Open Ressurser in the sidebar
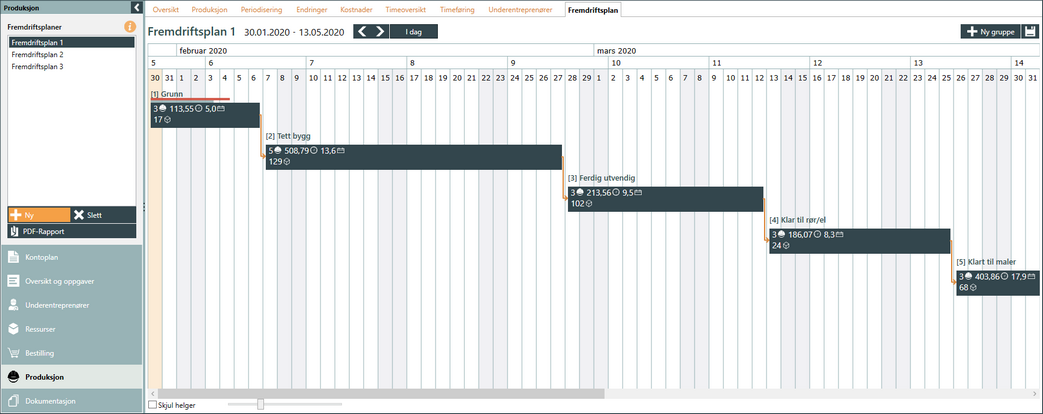The width and height of the screenshot is (1043, 414). [42, 329]
